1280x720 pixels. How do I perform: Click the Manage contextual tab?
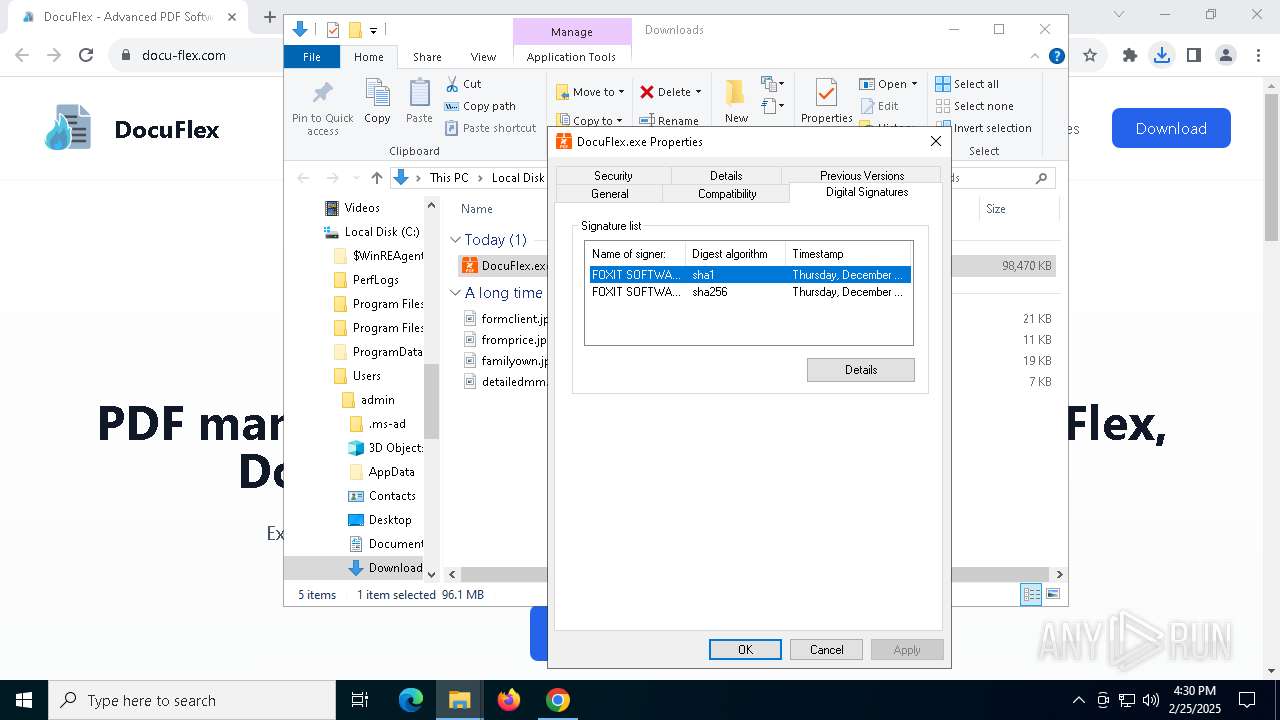[572, 32]
